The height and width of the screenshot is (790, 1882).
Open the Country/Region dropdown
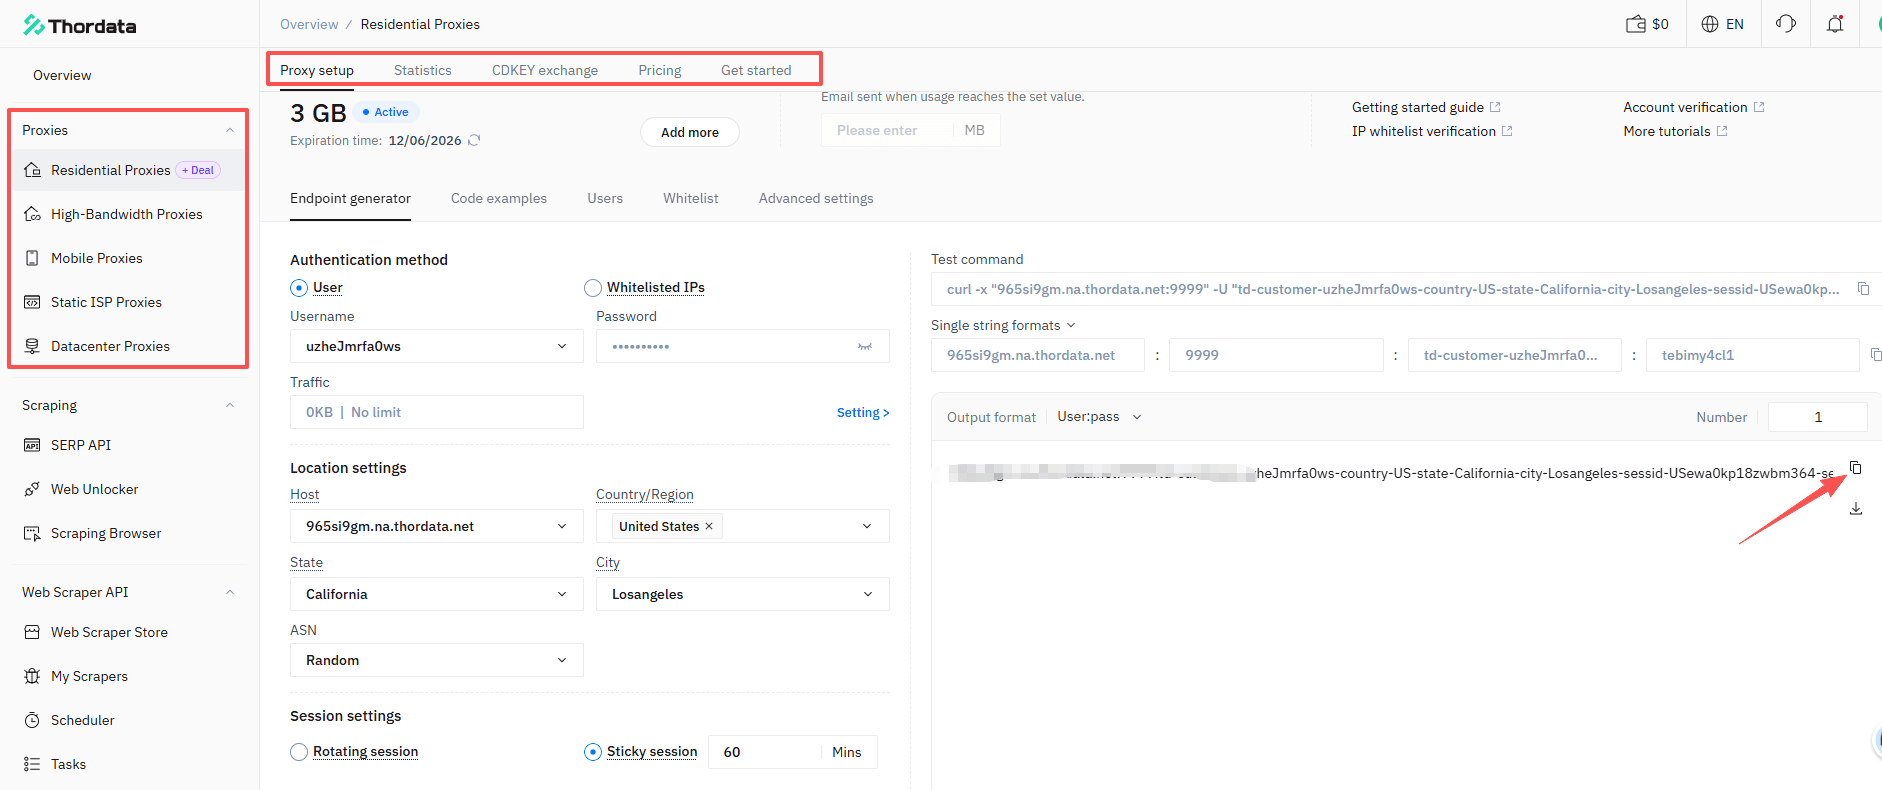click(743, 526)
